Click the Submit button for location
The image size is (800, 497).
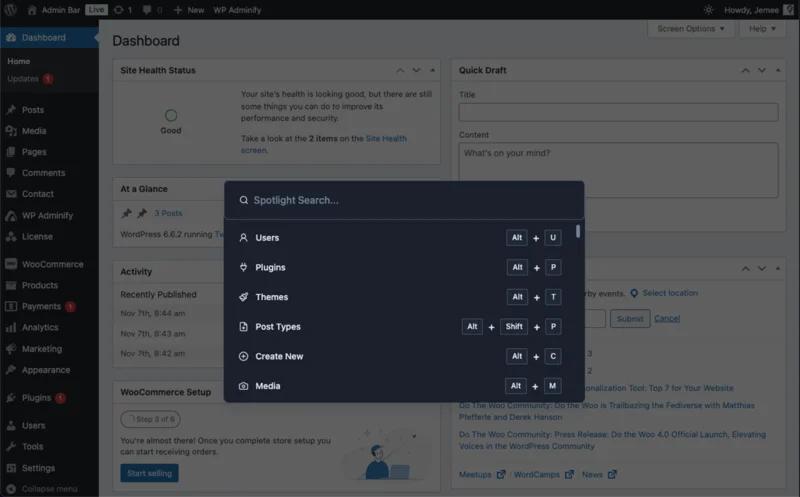(x=630, y=318)
